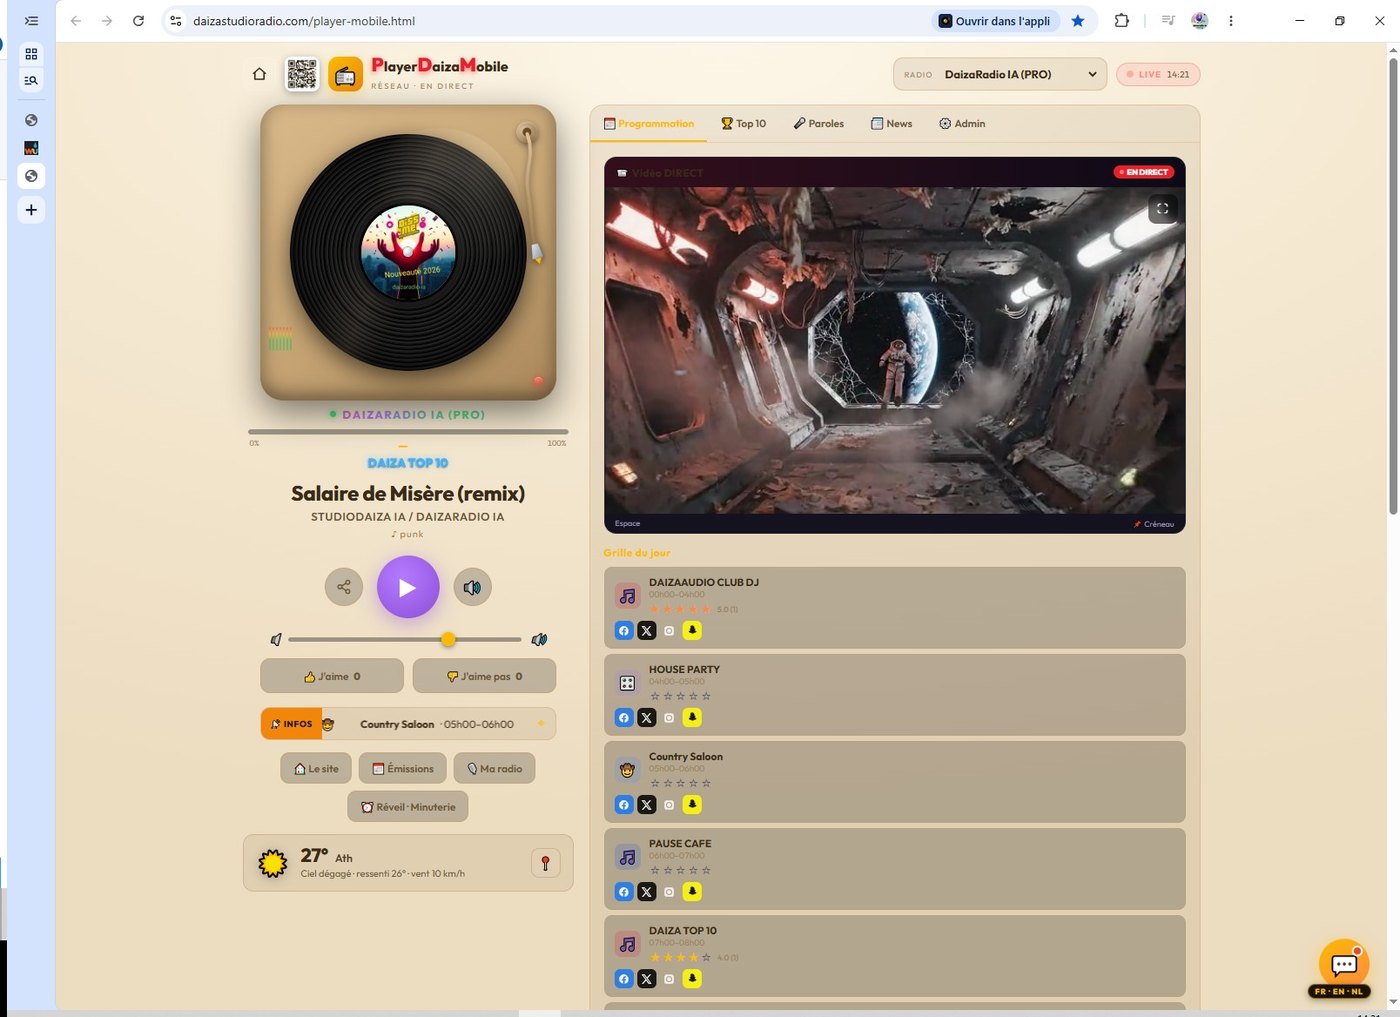Share DAIZAAUDIO CLUB DJ on Snapchat
The width and height of the screenshot is (1400, 1017).
(x=692, y=630)
